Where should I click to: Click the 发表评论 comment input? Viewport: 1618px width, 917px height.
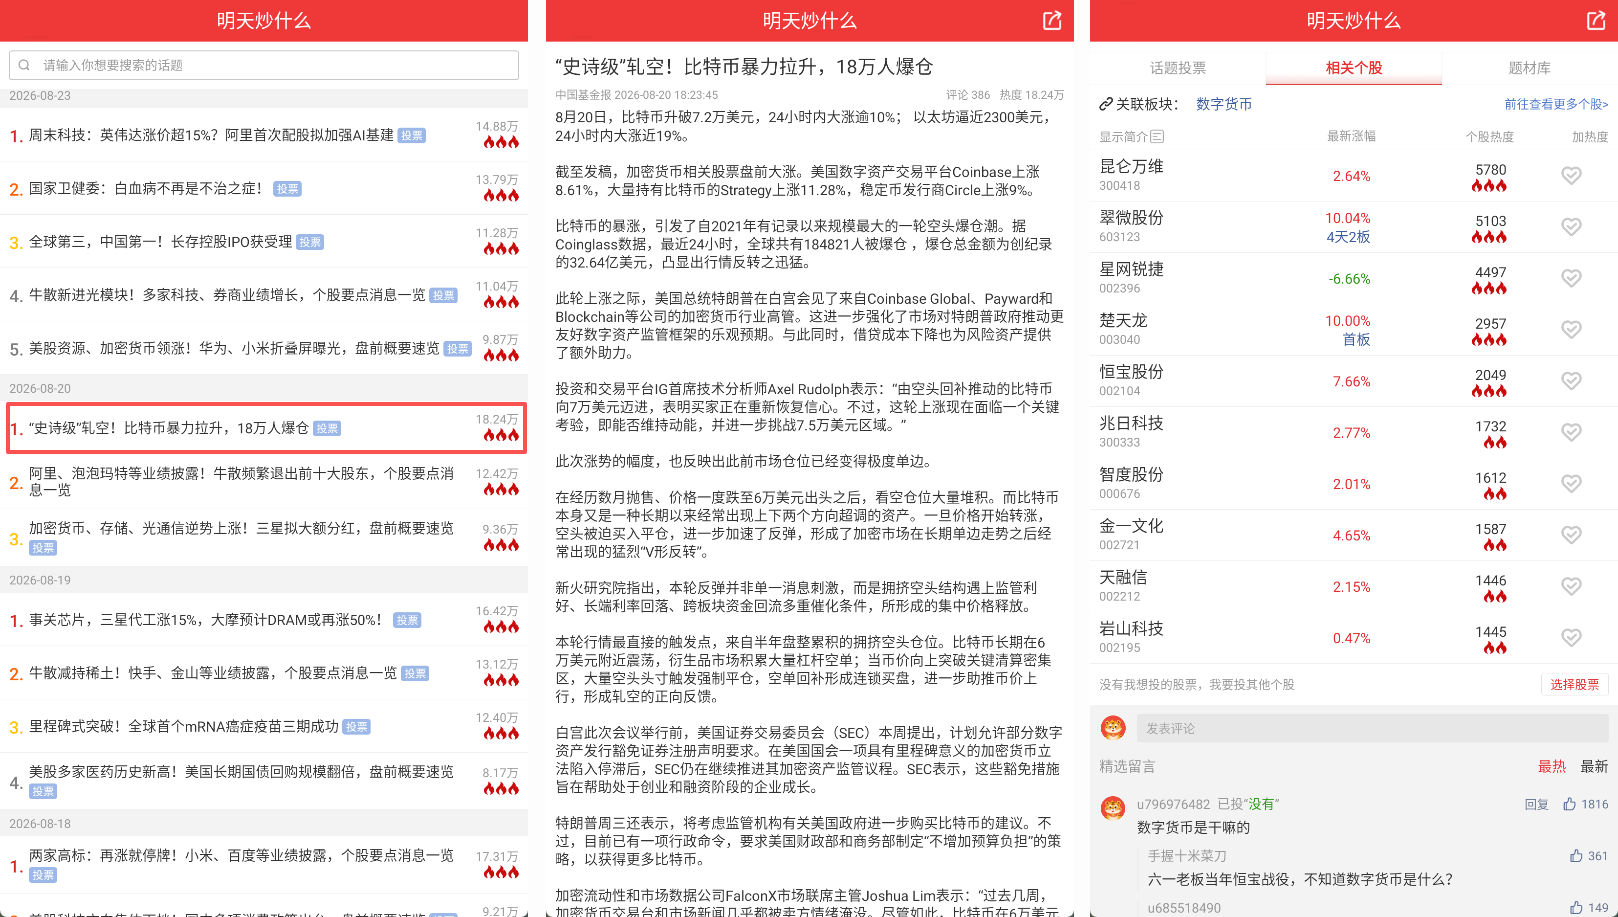(x=1373, y=728)
